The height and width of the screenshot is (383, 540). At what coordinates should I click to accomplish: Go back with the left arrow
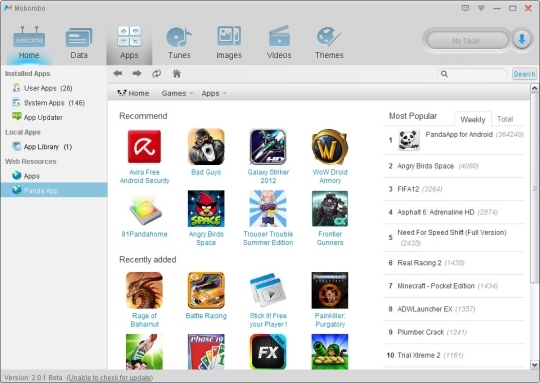coord(118,73)
